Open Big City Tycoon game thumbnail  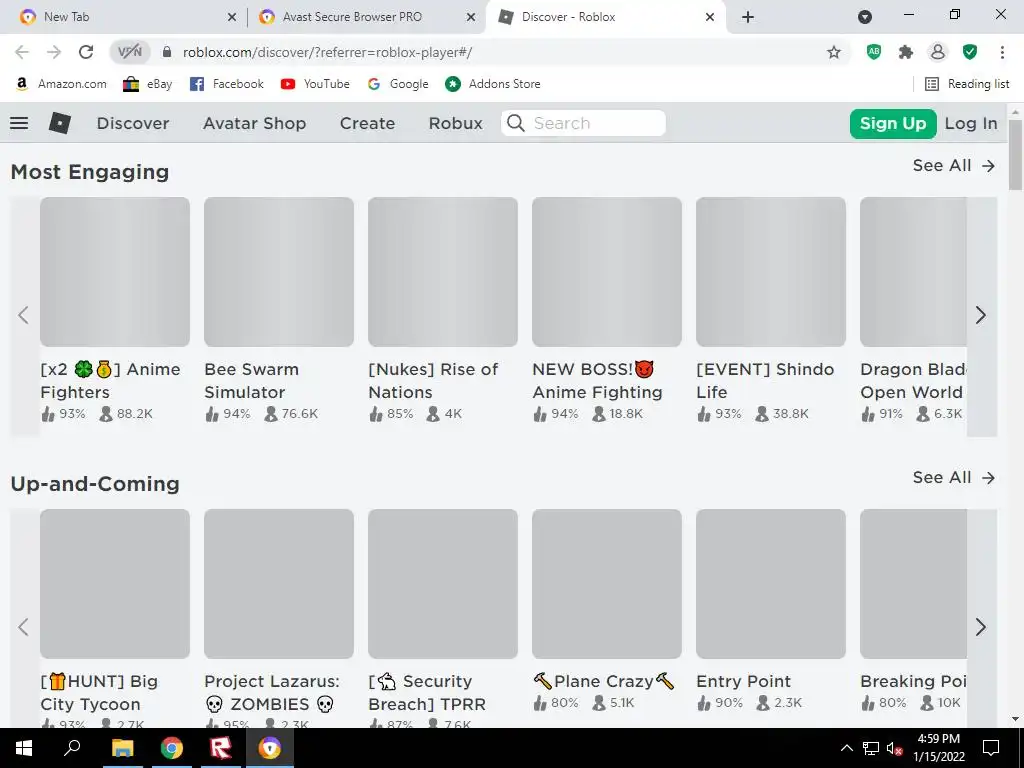115,584
